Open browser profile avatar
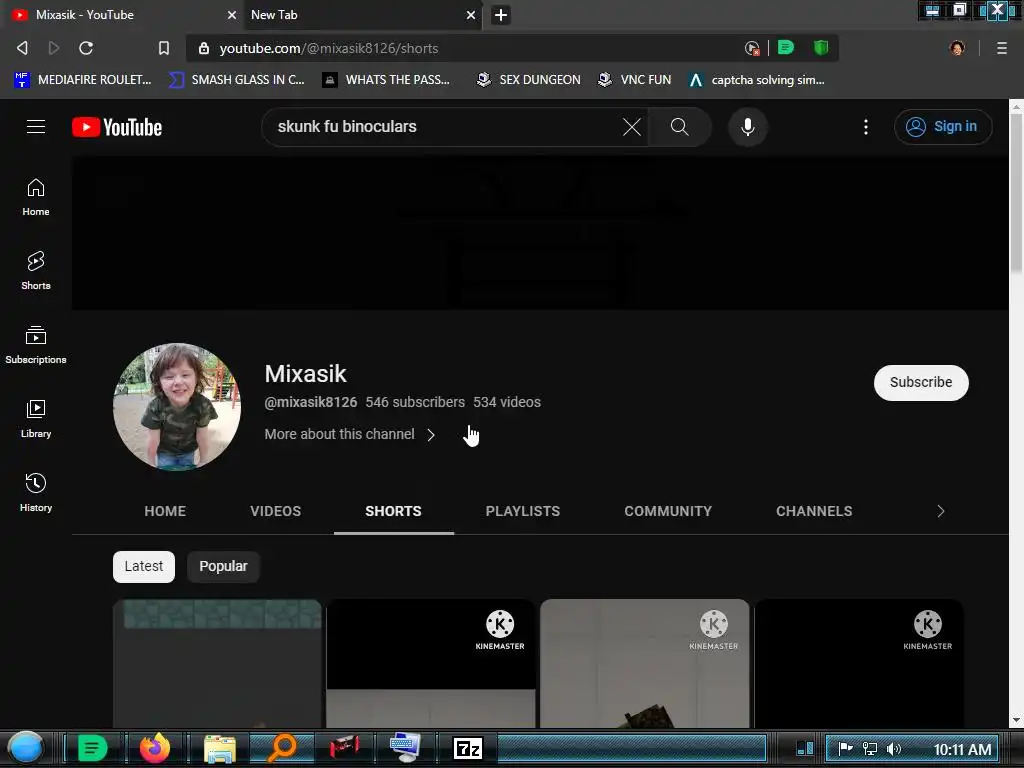 tap(957, 48)
